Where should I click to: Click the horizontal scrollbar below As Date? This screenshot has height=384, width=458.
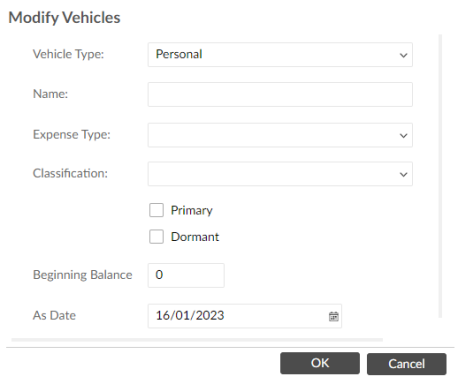[x=197, y=340]
